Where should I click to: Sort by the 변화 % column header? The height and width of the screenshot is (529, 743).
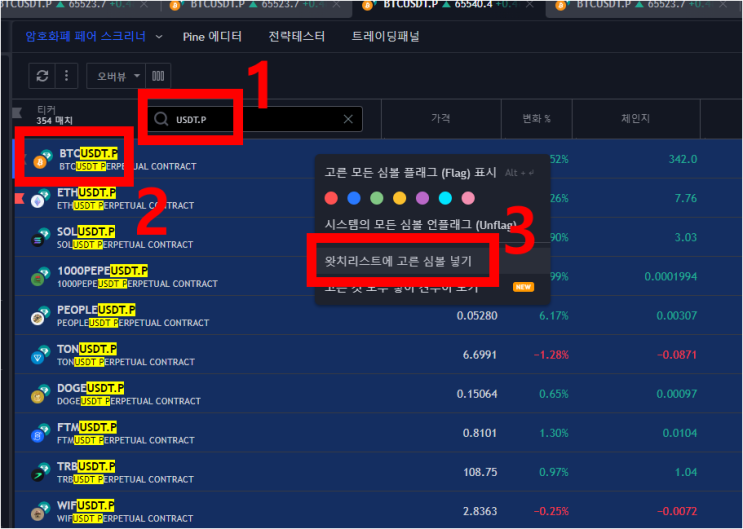tap(537, 119)
